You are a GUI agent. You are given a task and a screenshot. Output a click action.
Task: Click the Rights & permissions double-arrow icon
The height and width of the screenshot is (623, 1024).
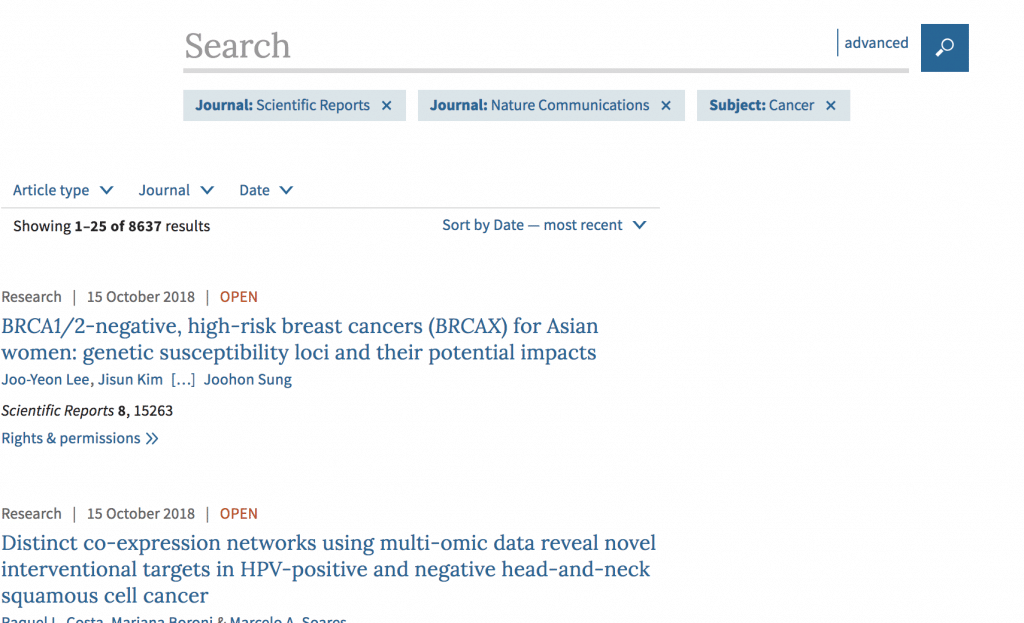152,439
